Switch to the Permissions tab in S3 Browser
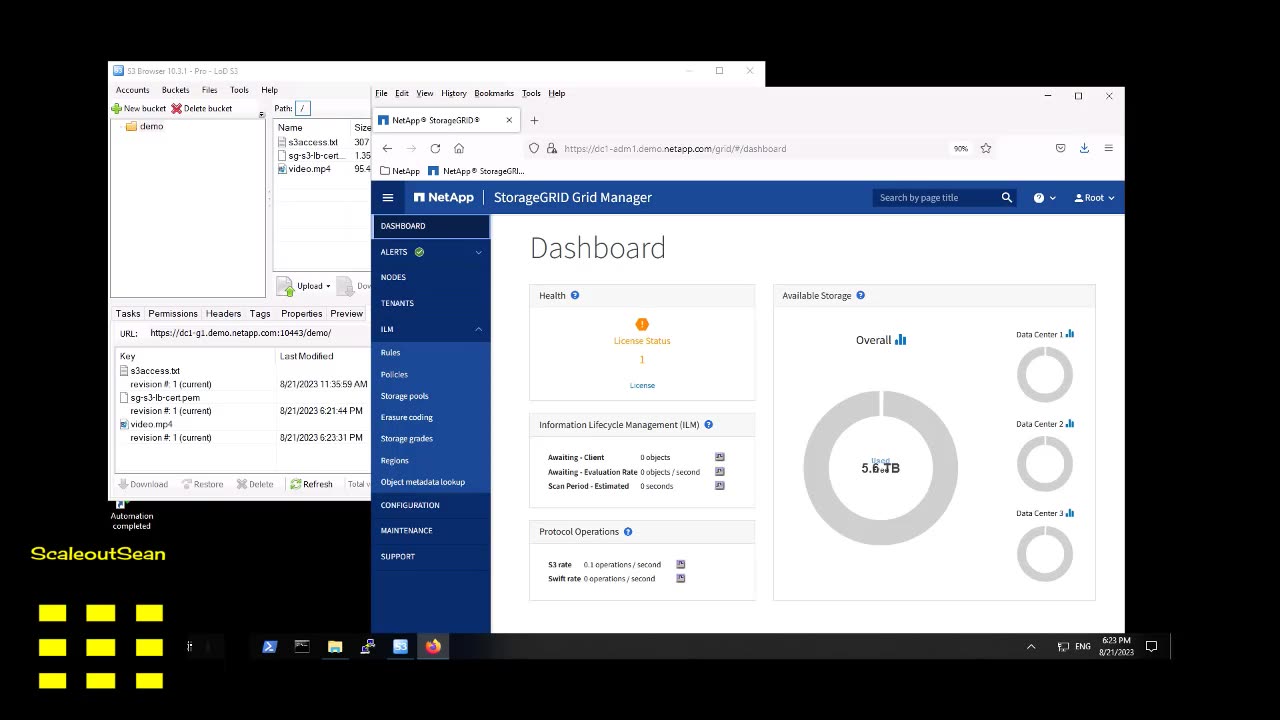Viewport: 1280px width, 720px height. 173,314
